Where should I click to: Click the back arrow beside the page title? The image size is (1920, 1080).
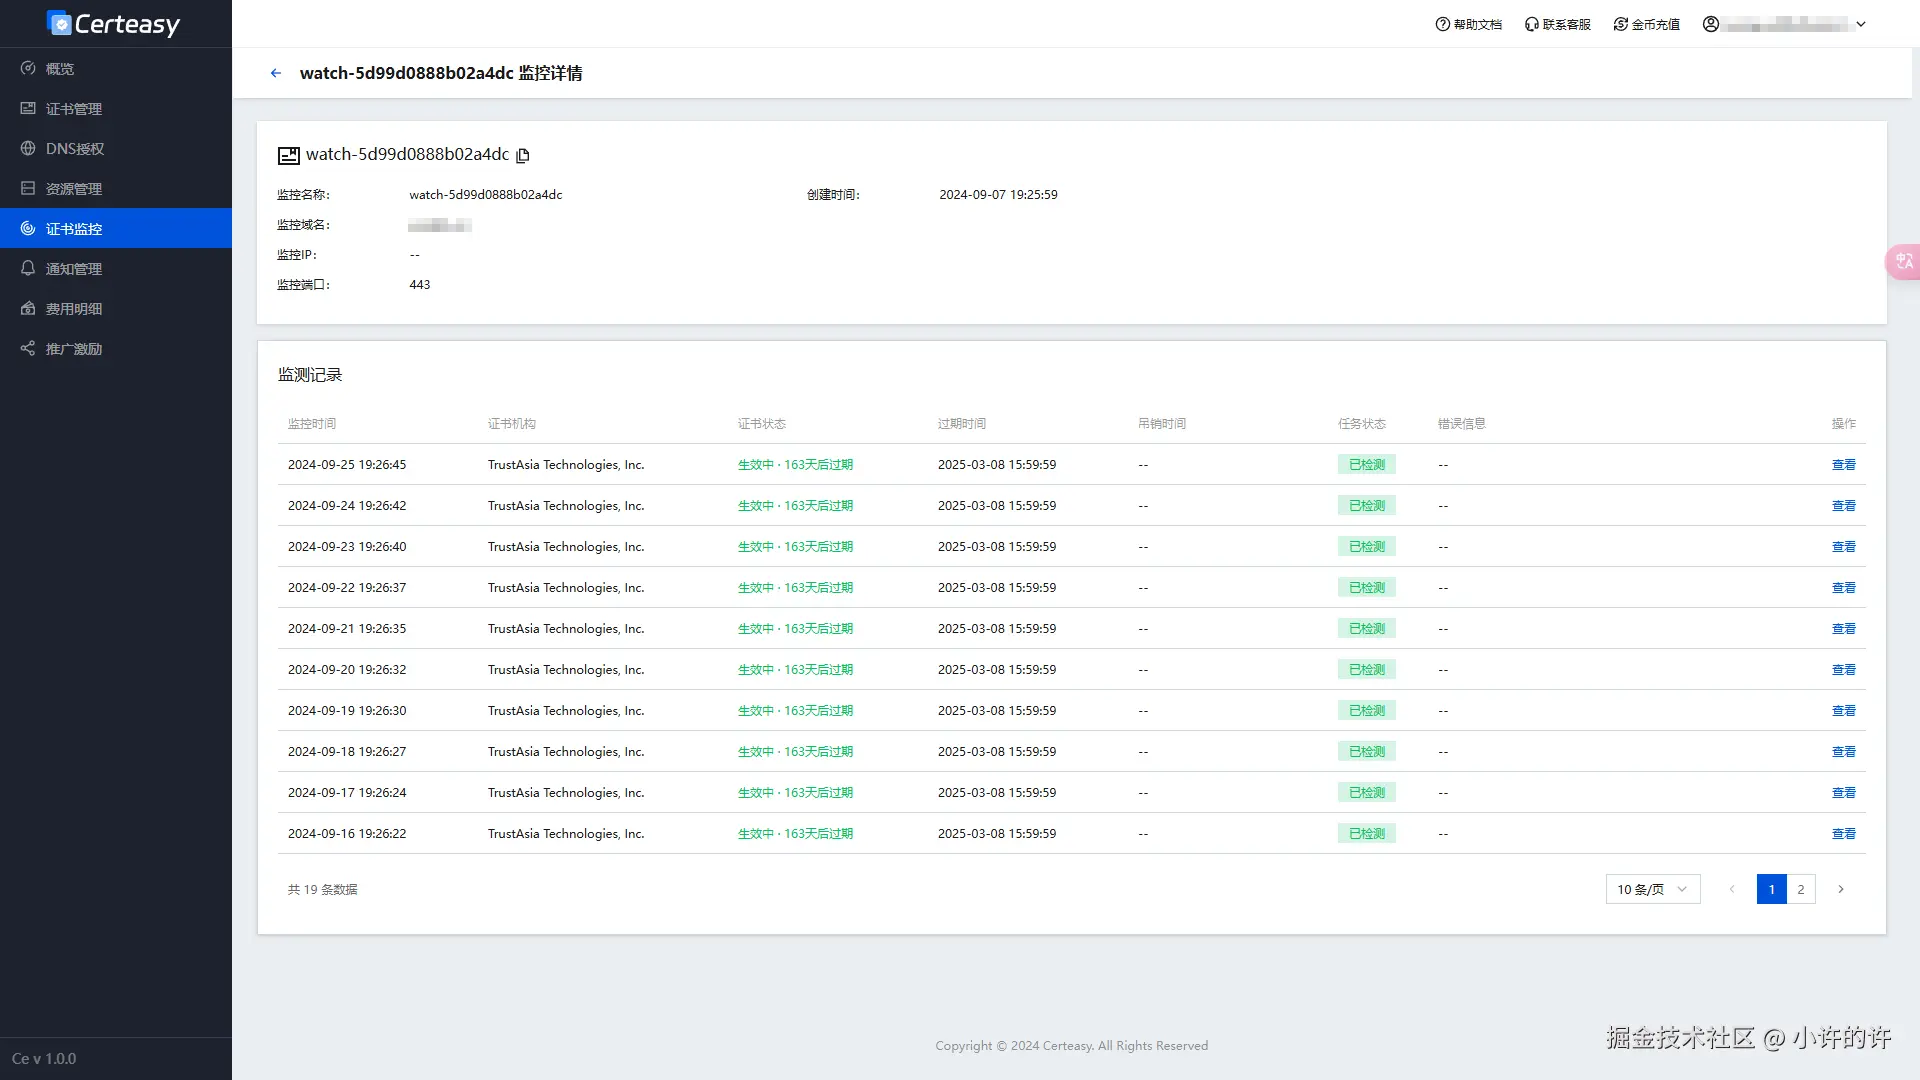pyautogui.click(x=276, y=73)
